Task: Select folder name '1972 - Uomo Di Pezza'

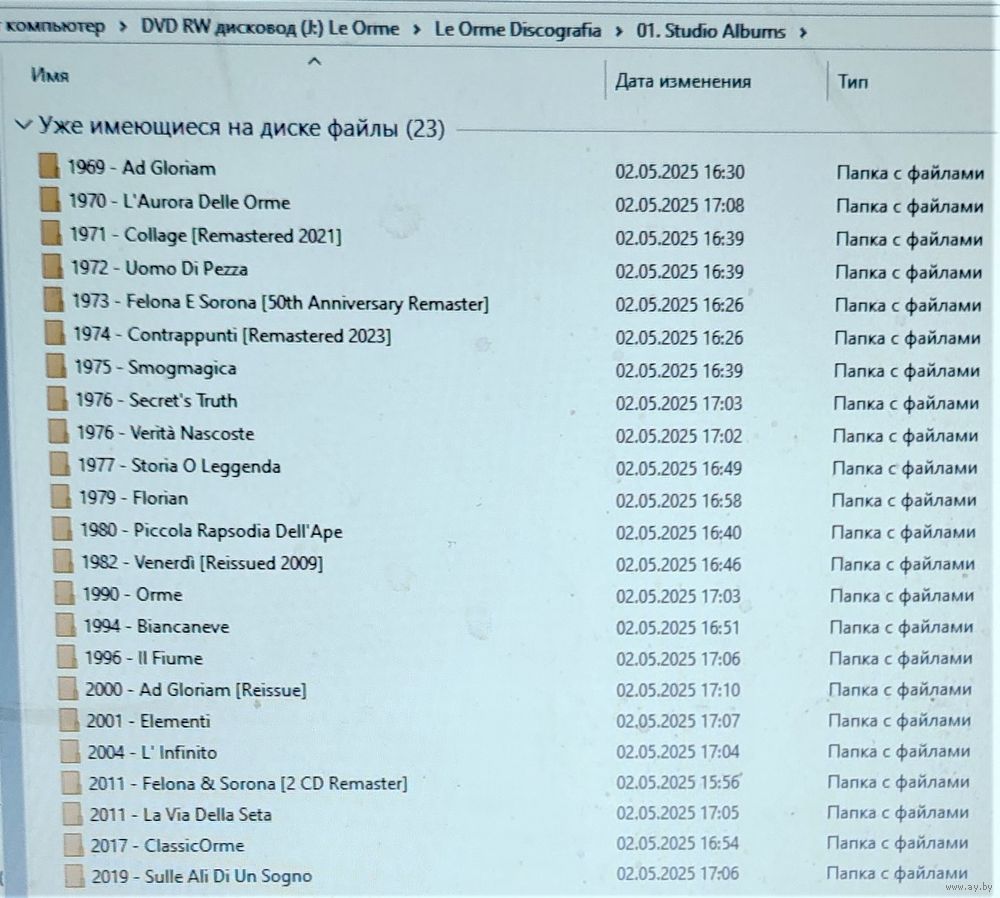Action: click(x=159, y=268)
